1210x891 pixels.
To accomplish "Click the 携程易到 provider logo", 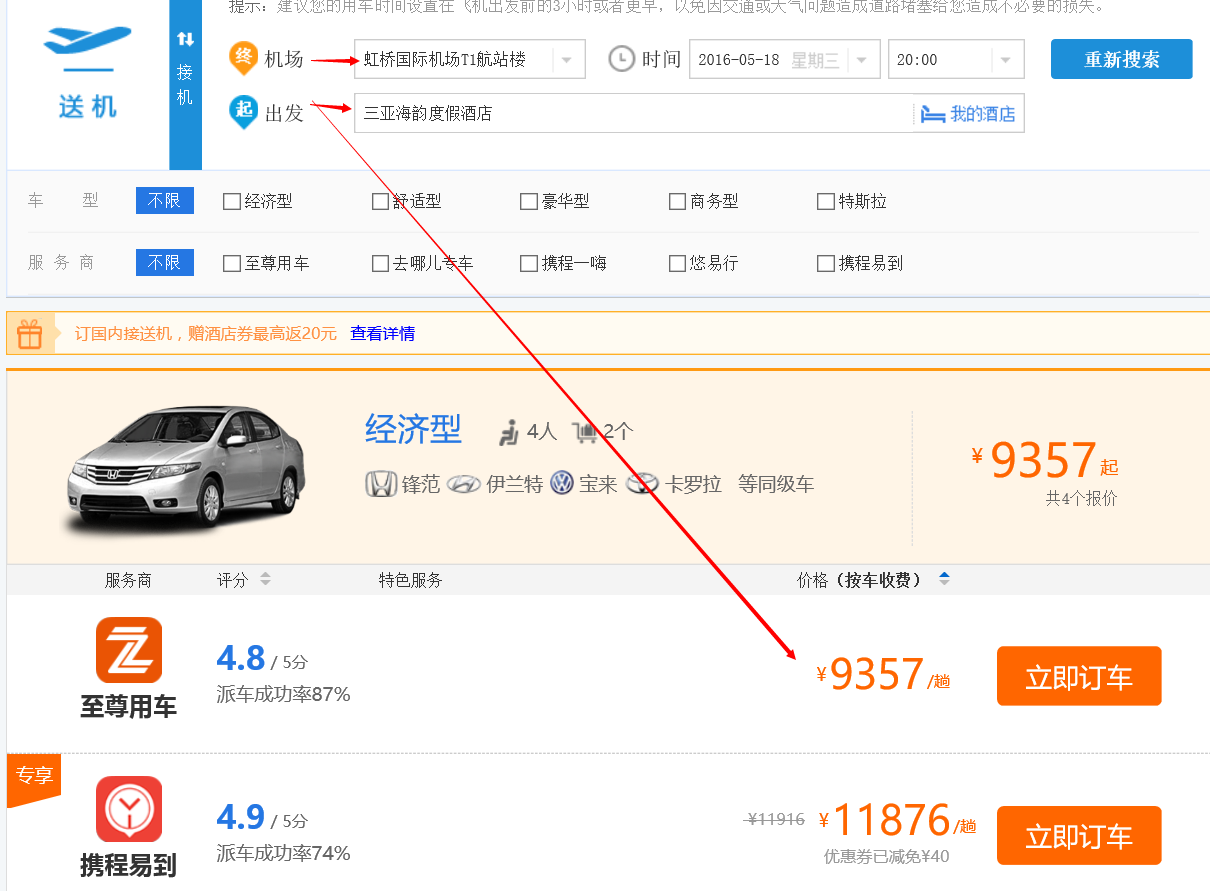I will pyautogui.click(x=129, y=809).
